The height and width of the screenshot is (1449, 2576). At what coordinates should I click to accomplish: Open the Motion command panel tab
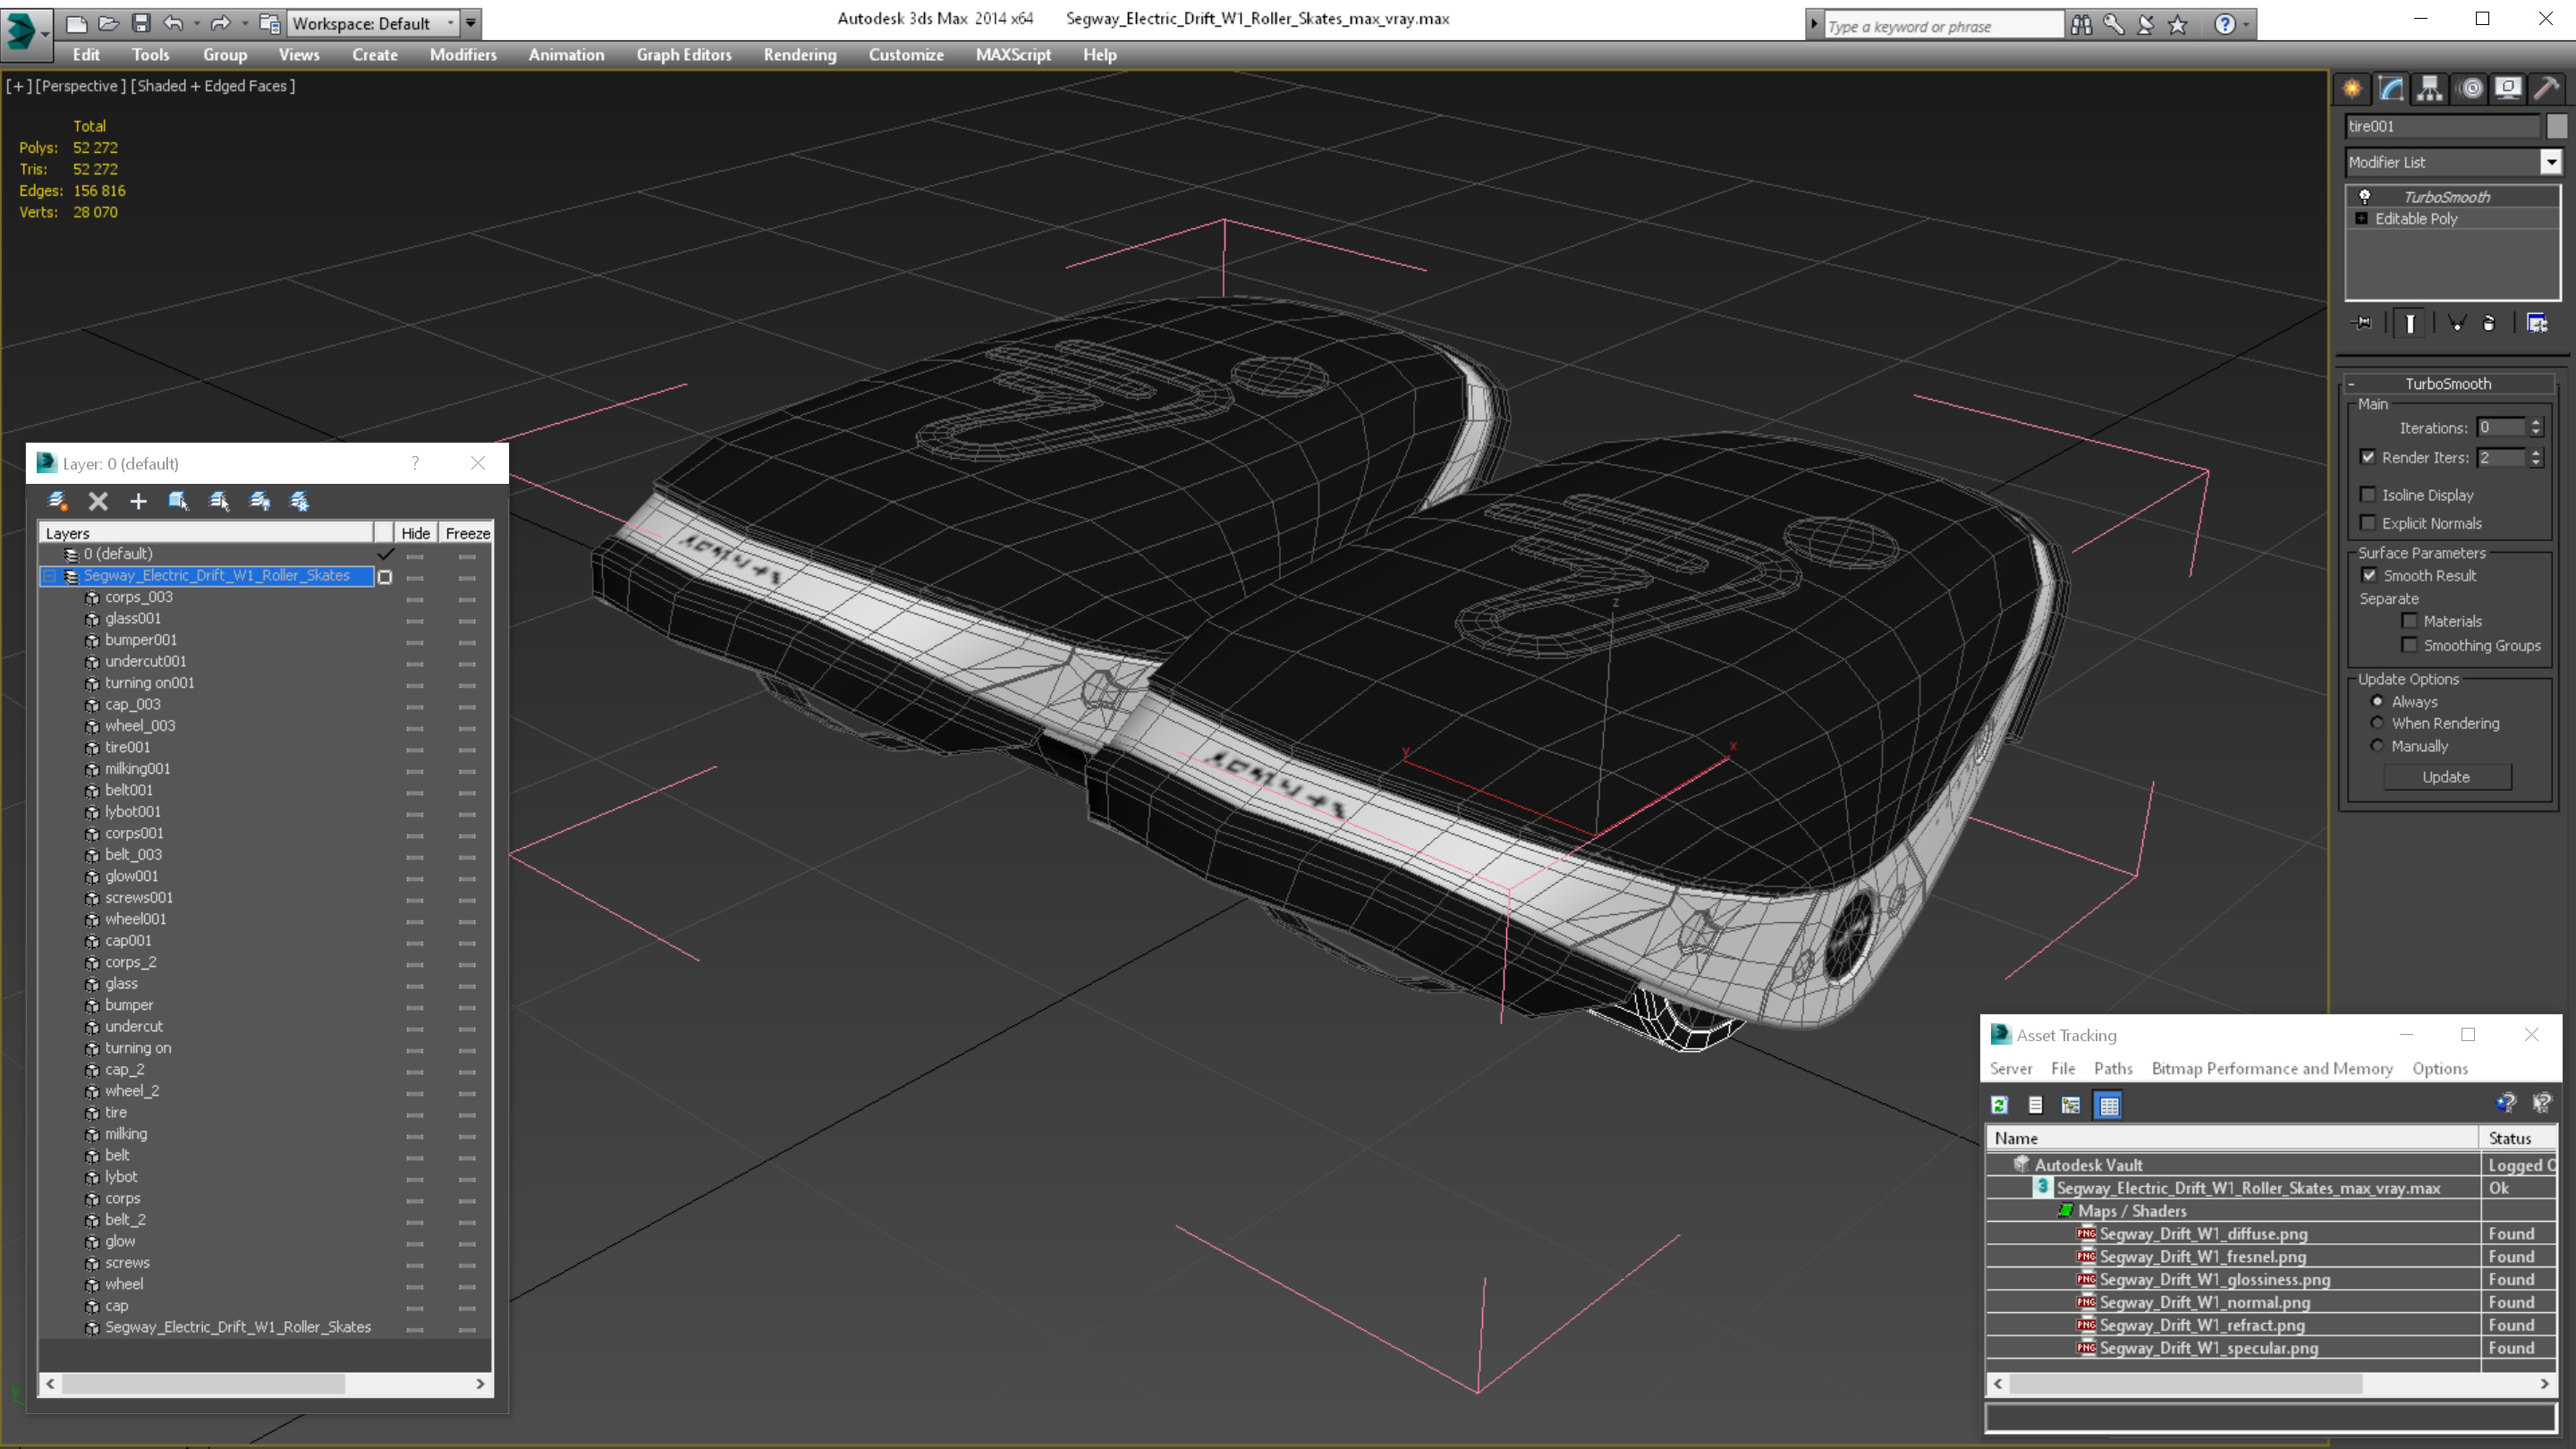tap(2470, 89)
